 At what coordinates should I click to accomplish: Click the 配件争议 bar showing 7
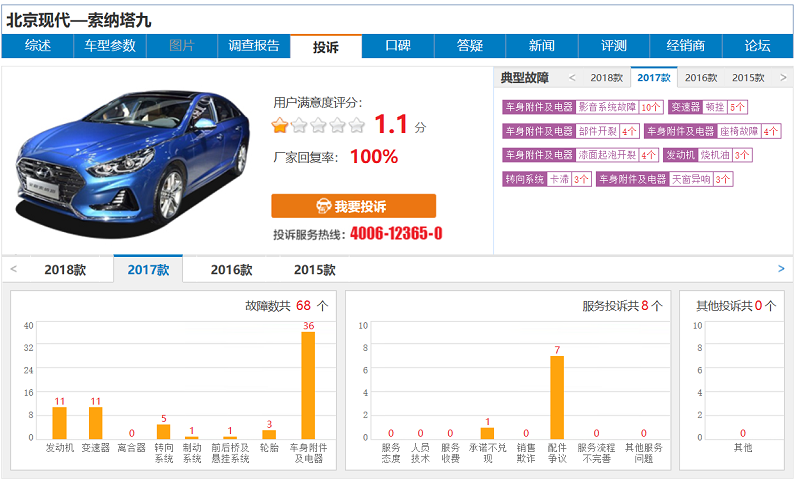[557, 397]
